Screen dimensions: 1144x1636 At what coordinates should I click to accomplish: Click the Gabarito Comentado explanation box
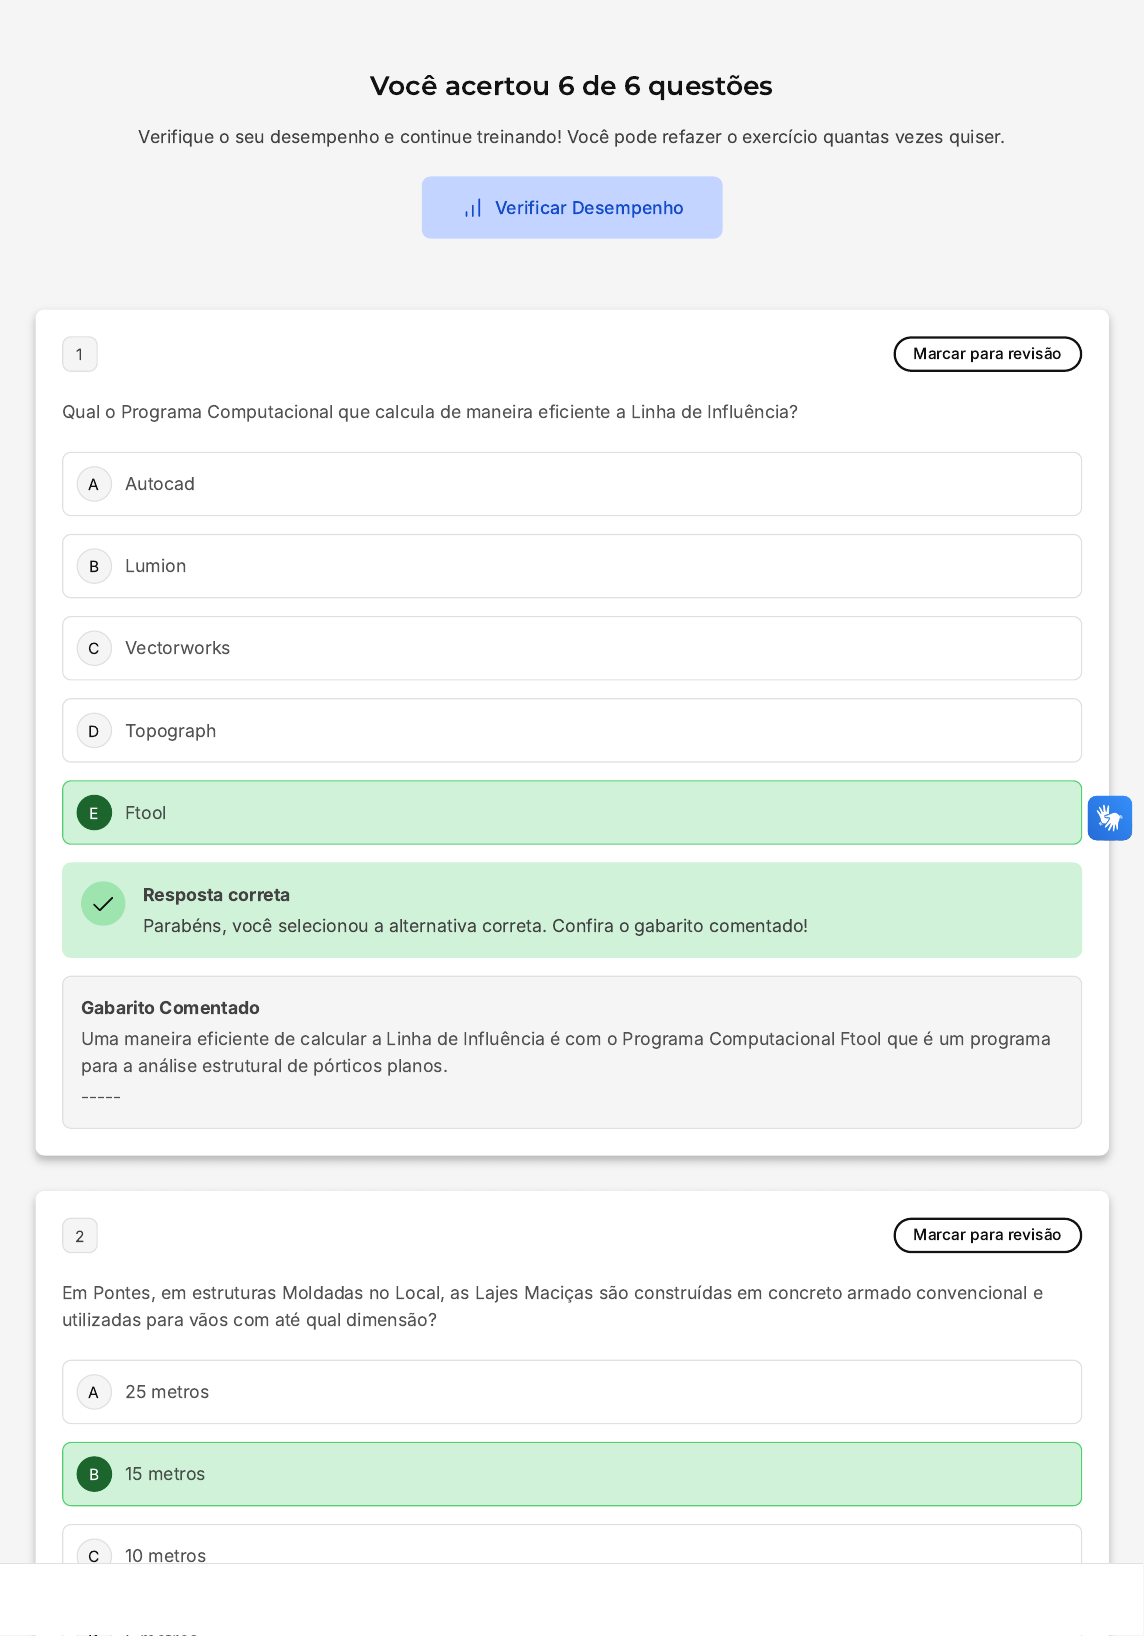(x=571, y=1052)
